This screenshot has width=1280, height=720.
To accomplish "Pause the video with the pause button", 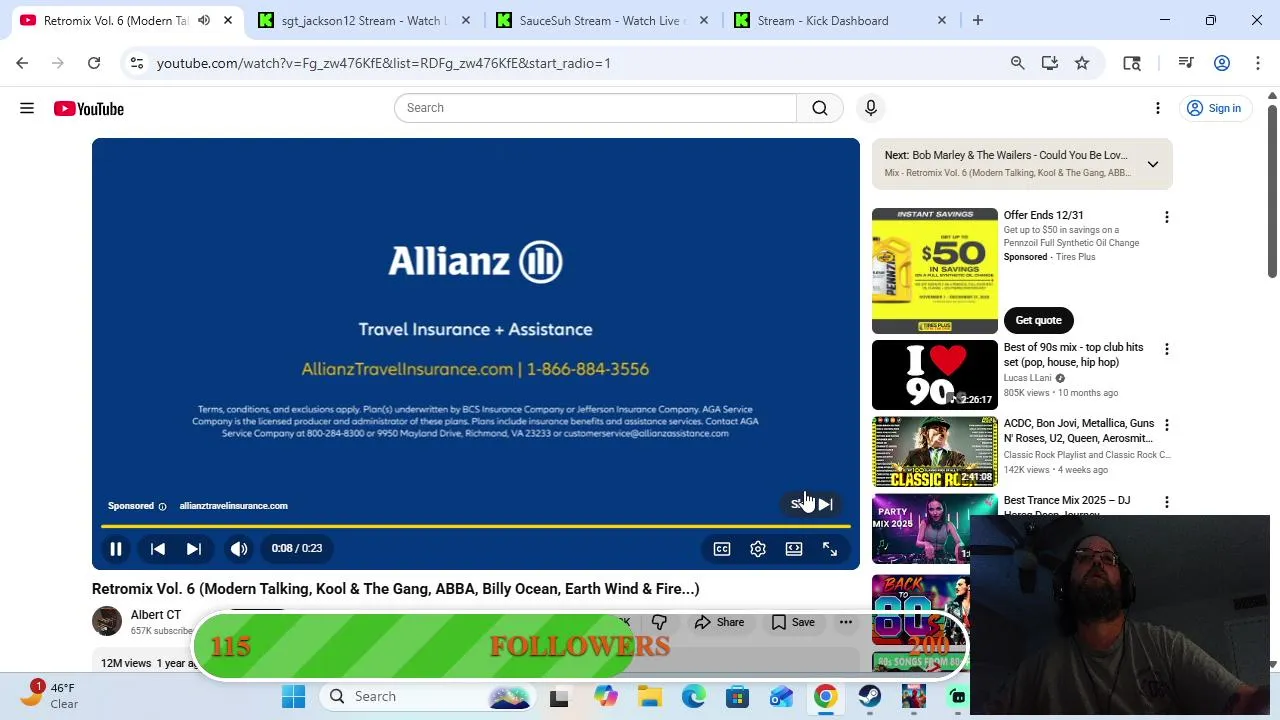I will (x=116, y=548).
